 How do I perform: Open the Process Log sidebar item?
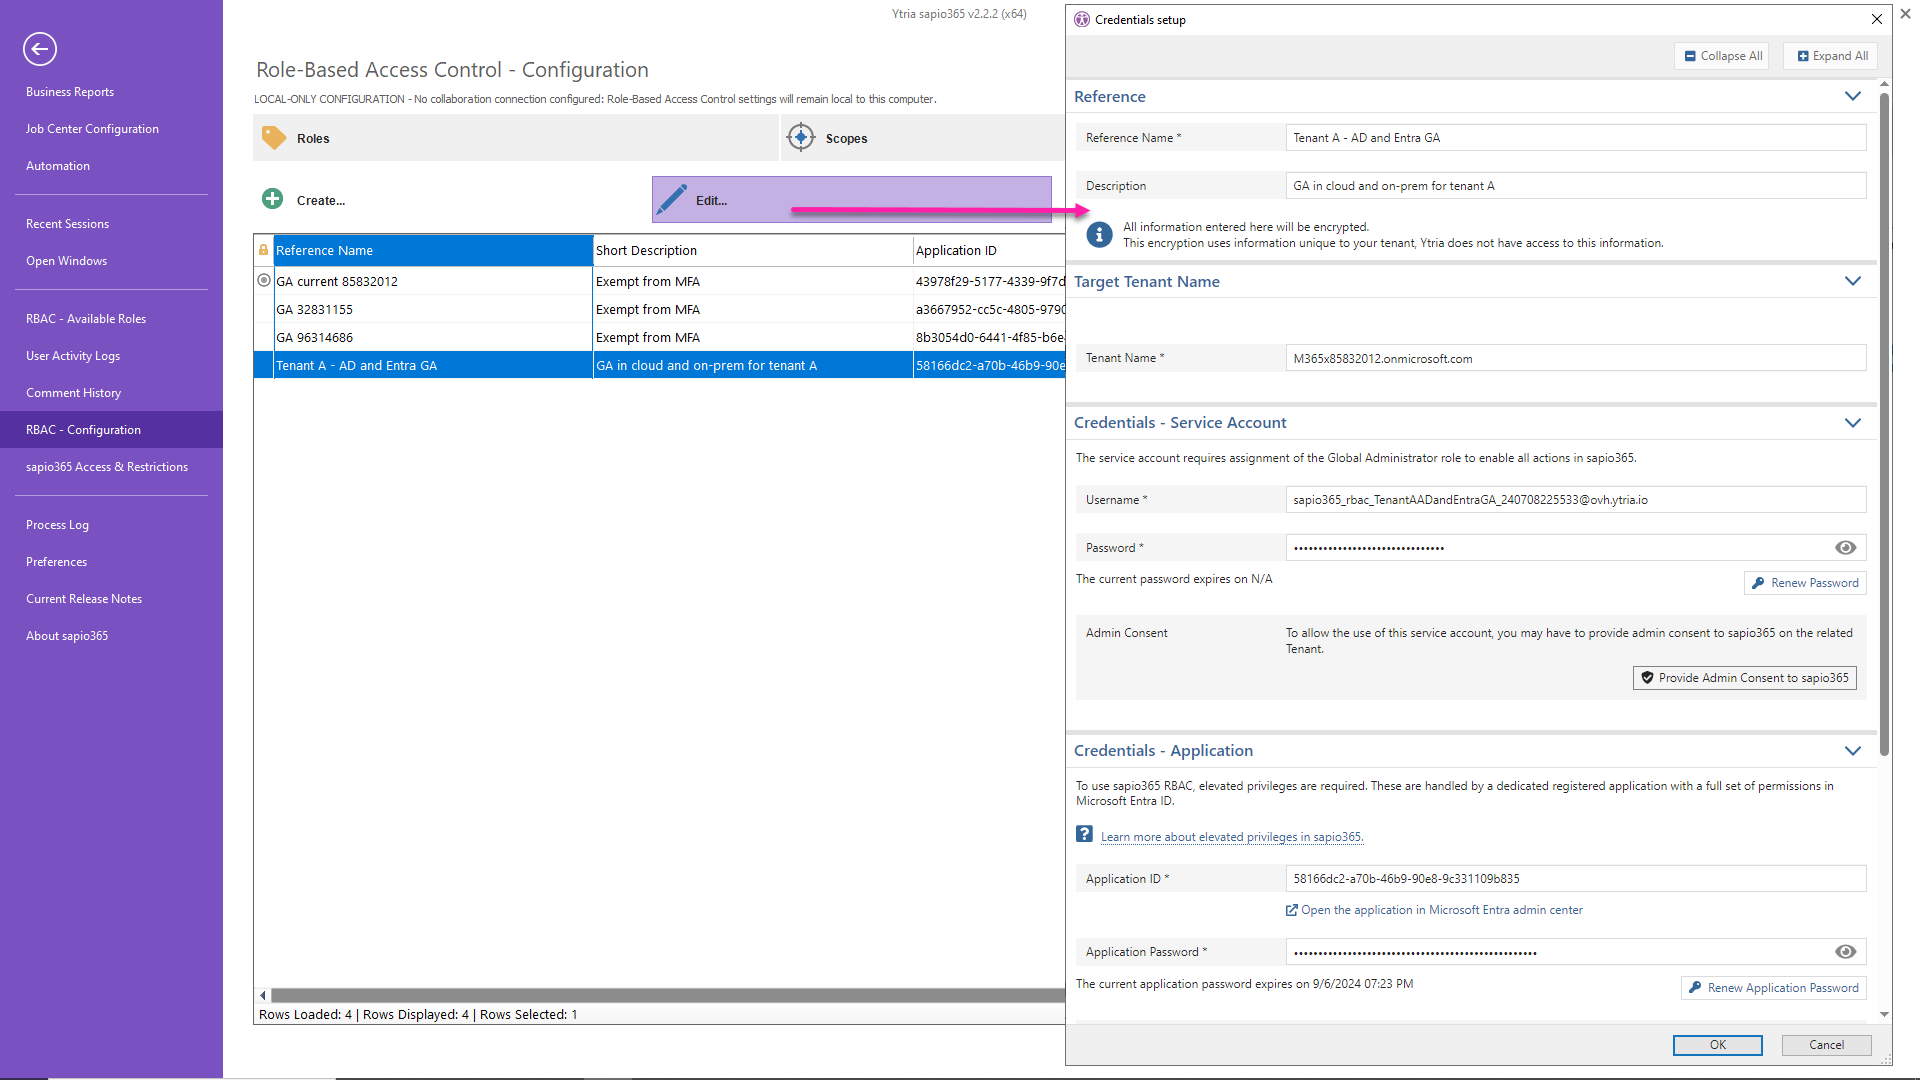pos(57,525)
